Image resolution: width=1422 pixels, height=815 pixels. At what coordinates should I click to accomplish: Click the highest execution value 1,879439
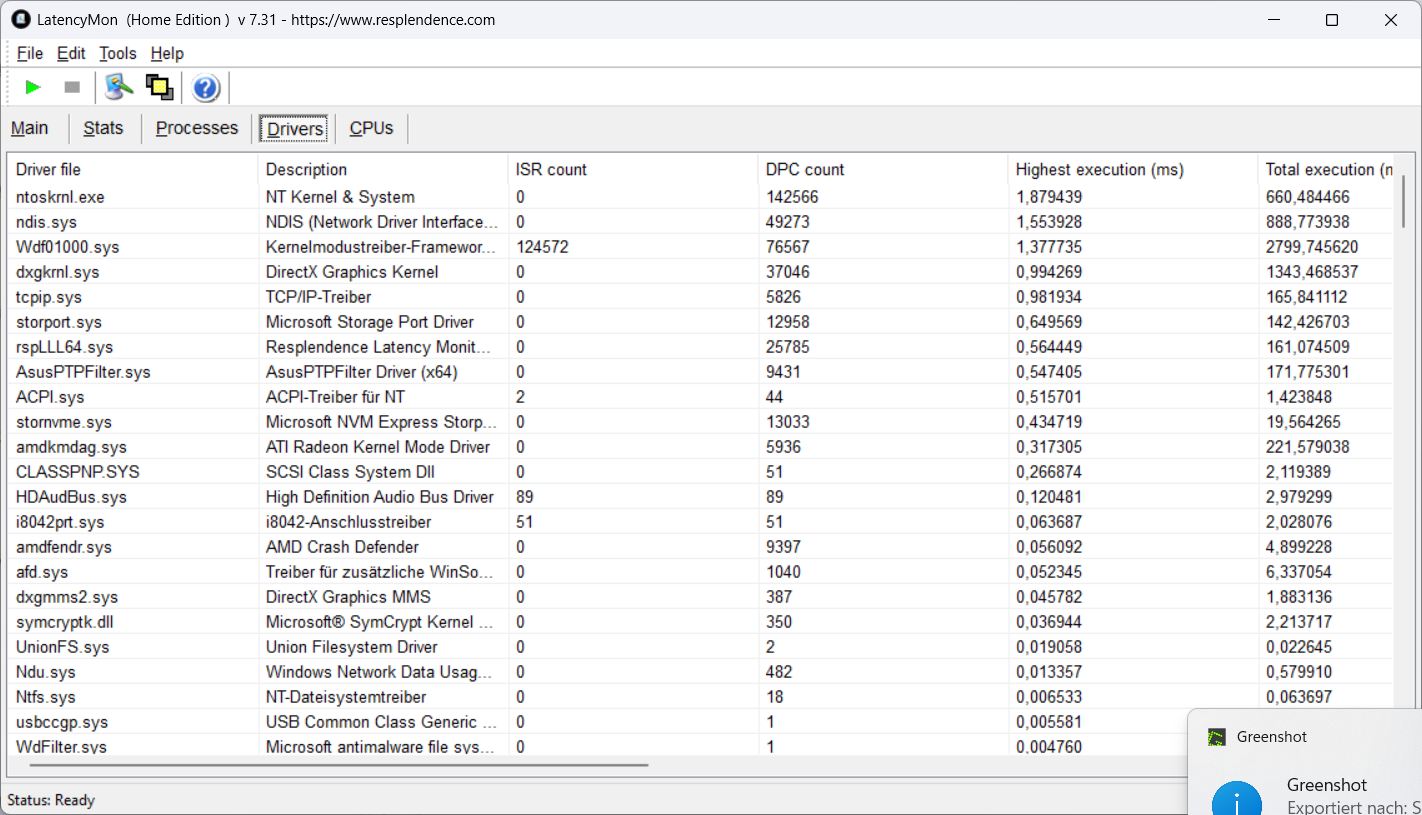pyautogui.click(x=1049, y=197)
